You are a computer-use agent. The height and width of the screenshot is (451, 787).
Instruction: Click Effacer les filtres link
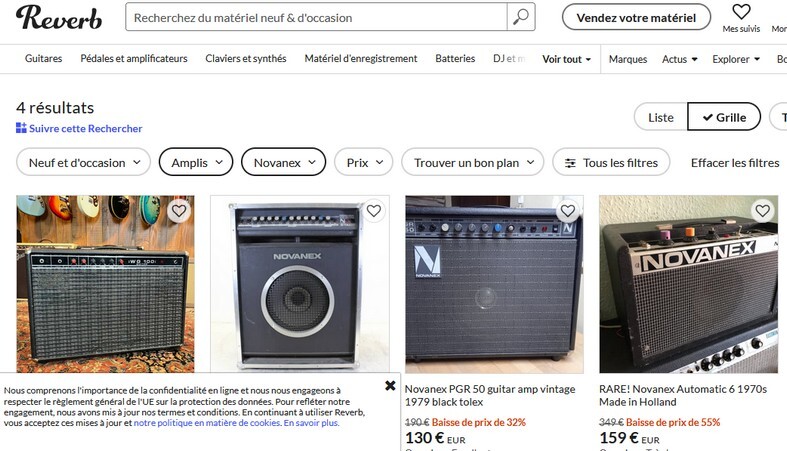[x=735, y=162]
